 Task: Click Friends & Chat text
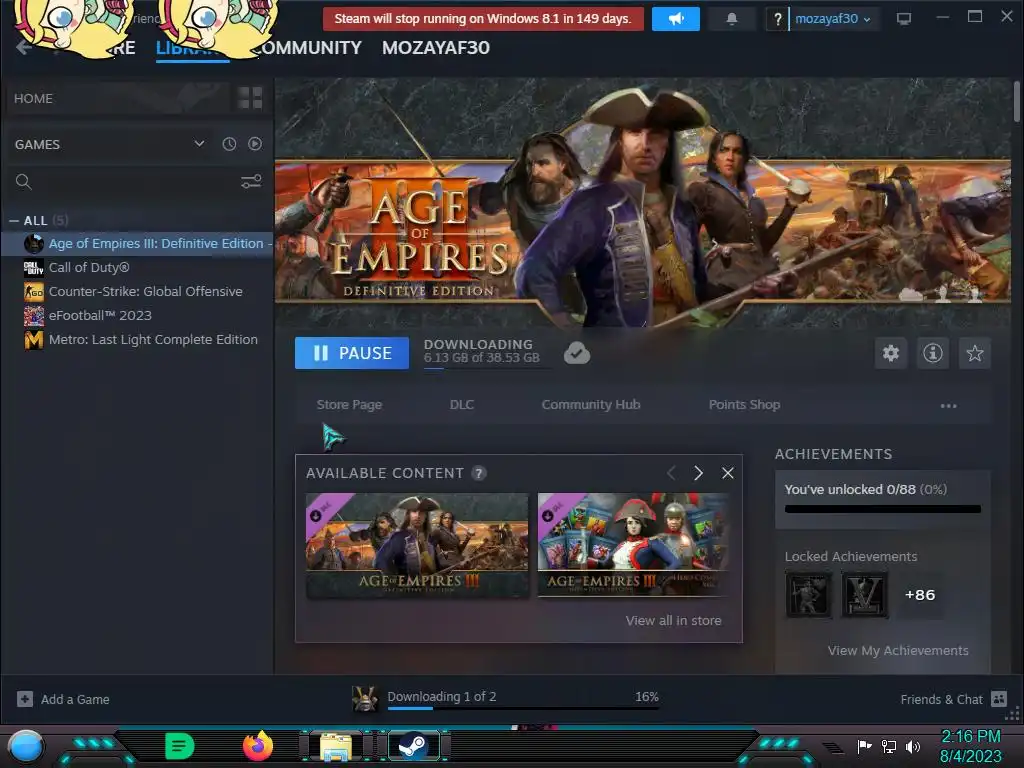click(x=941, y=699)
